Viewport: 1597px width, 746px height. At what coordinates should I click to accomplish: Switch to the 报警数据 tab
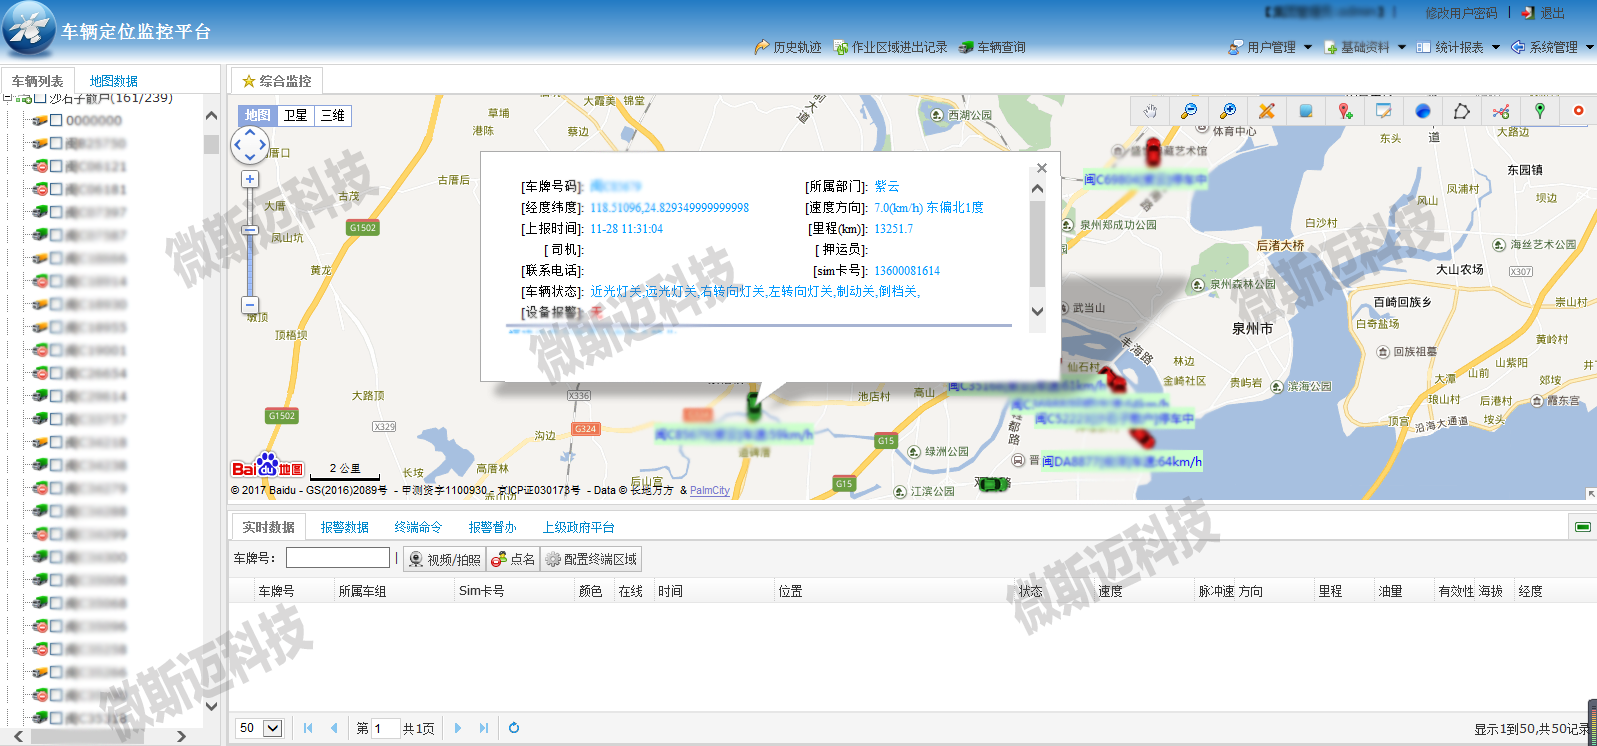pos(344,527)
